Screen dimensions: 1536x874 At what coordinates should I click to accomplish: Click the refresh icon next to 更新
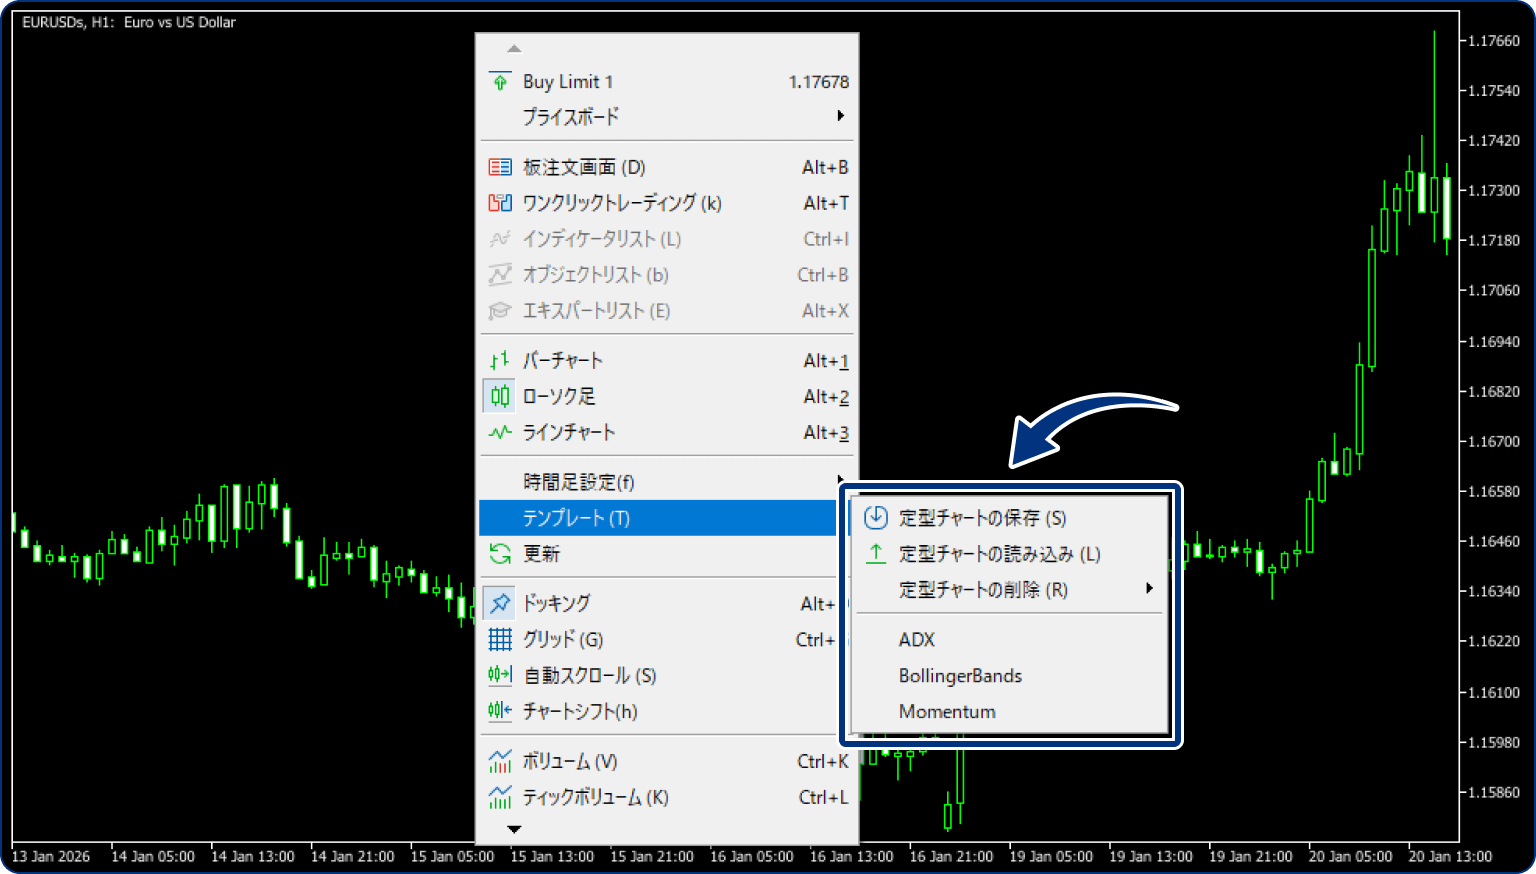[499, 554]
